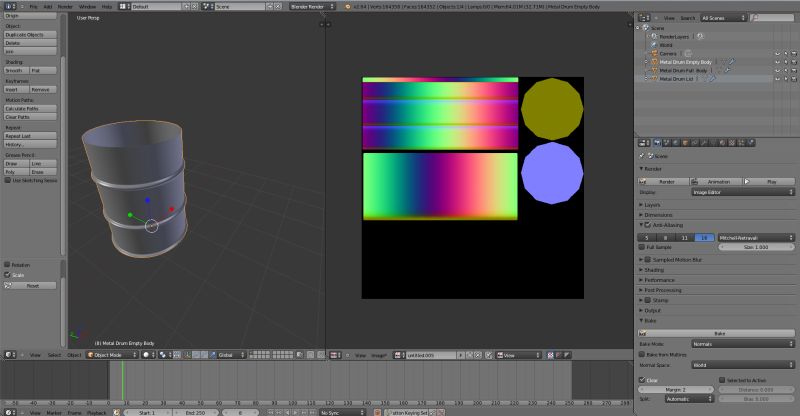Open the Render properties tab icon
Screen dimensions: 800x416
pos(657,143)
